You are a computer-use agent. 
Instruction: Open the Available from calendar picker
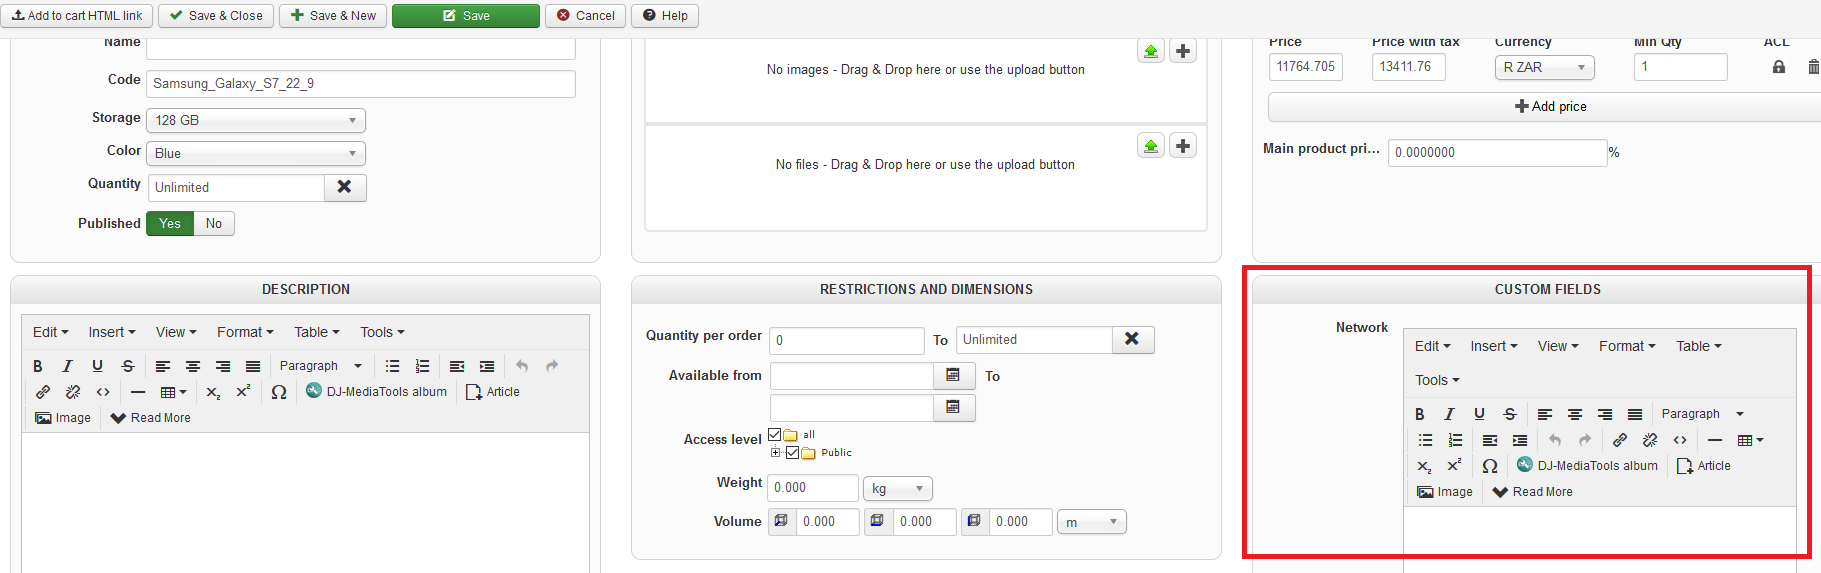point(953,375)
